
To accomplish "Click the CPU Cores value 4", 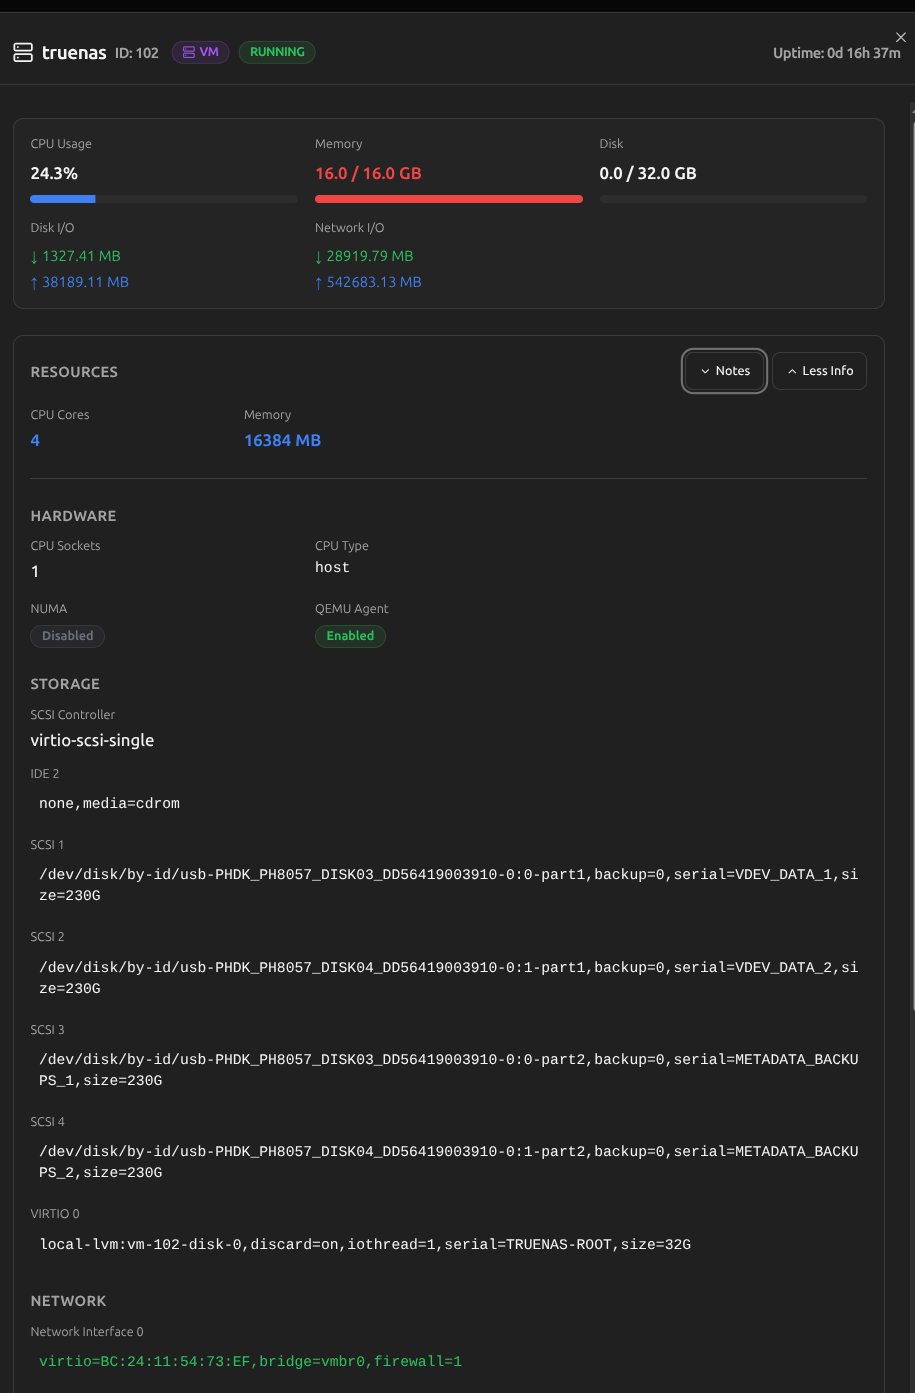I will click(35, 441).
